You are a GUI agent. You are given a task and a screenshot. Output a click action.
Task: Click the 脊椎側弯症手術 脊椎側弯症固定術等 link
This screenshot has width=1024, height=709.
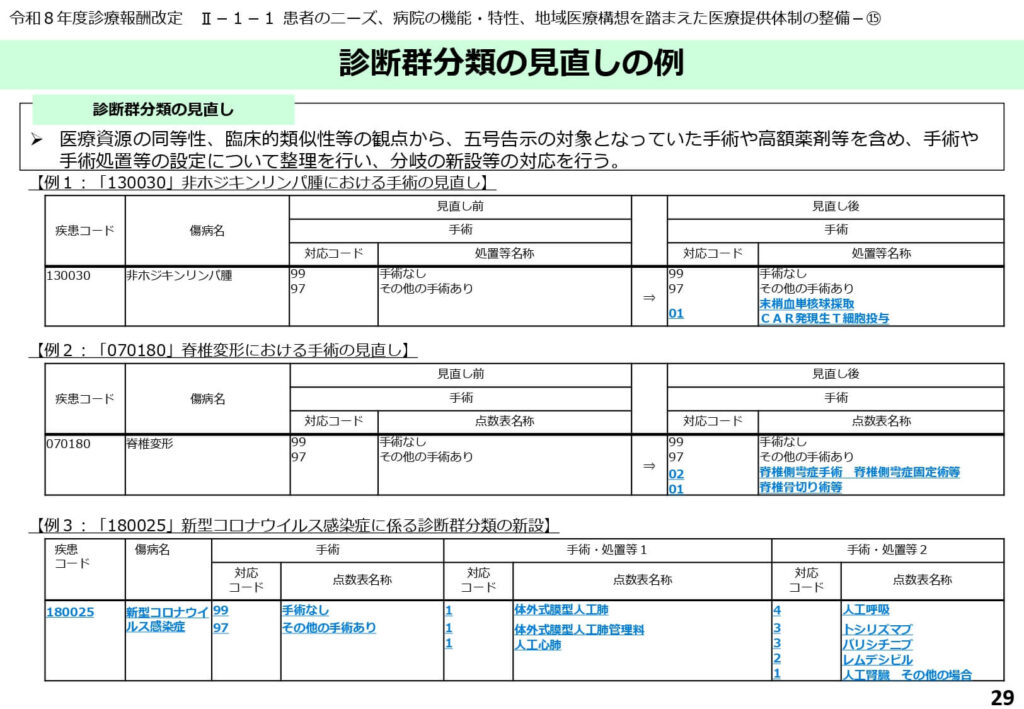coord(859,472)
